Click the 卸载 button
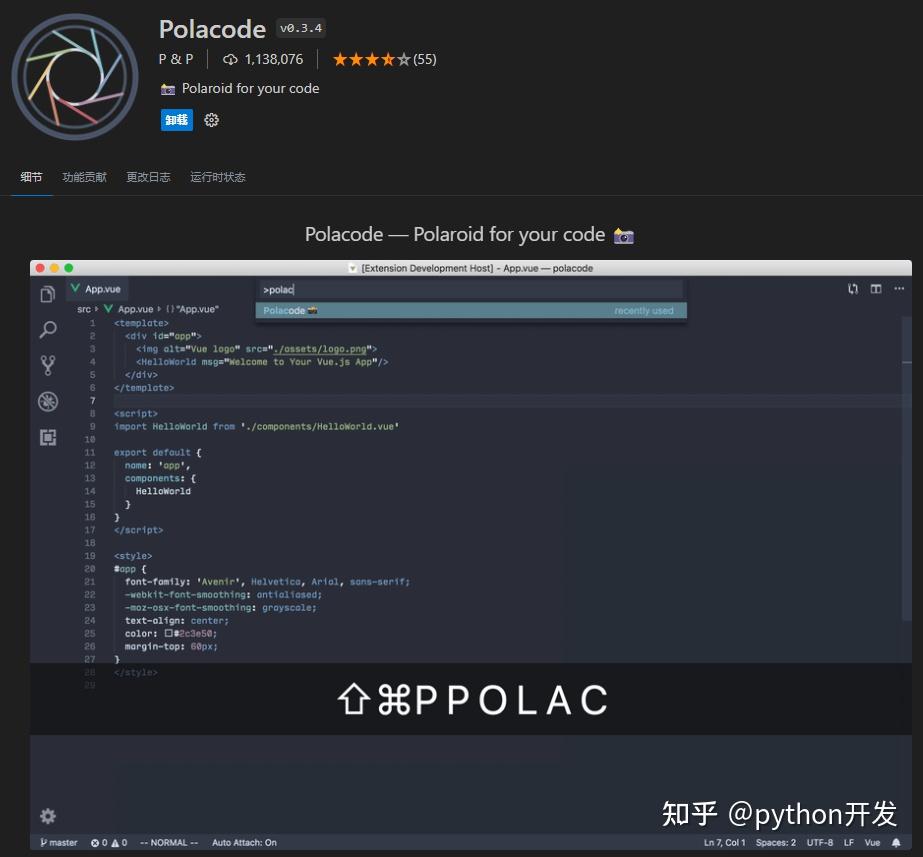The height and width of the screenshot is (857, 923). (x=176, y=119)
